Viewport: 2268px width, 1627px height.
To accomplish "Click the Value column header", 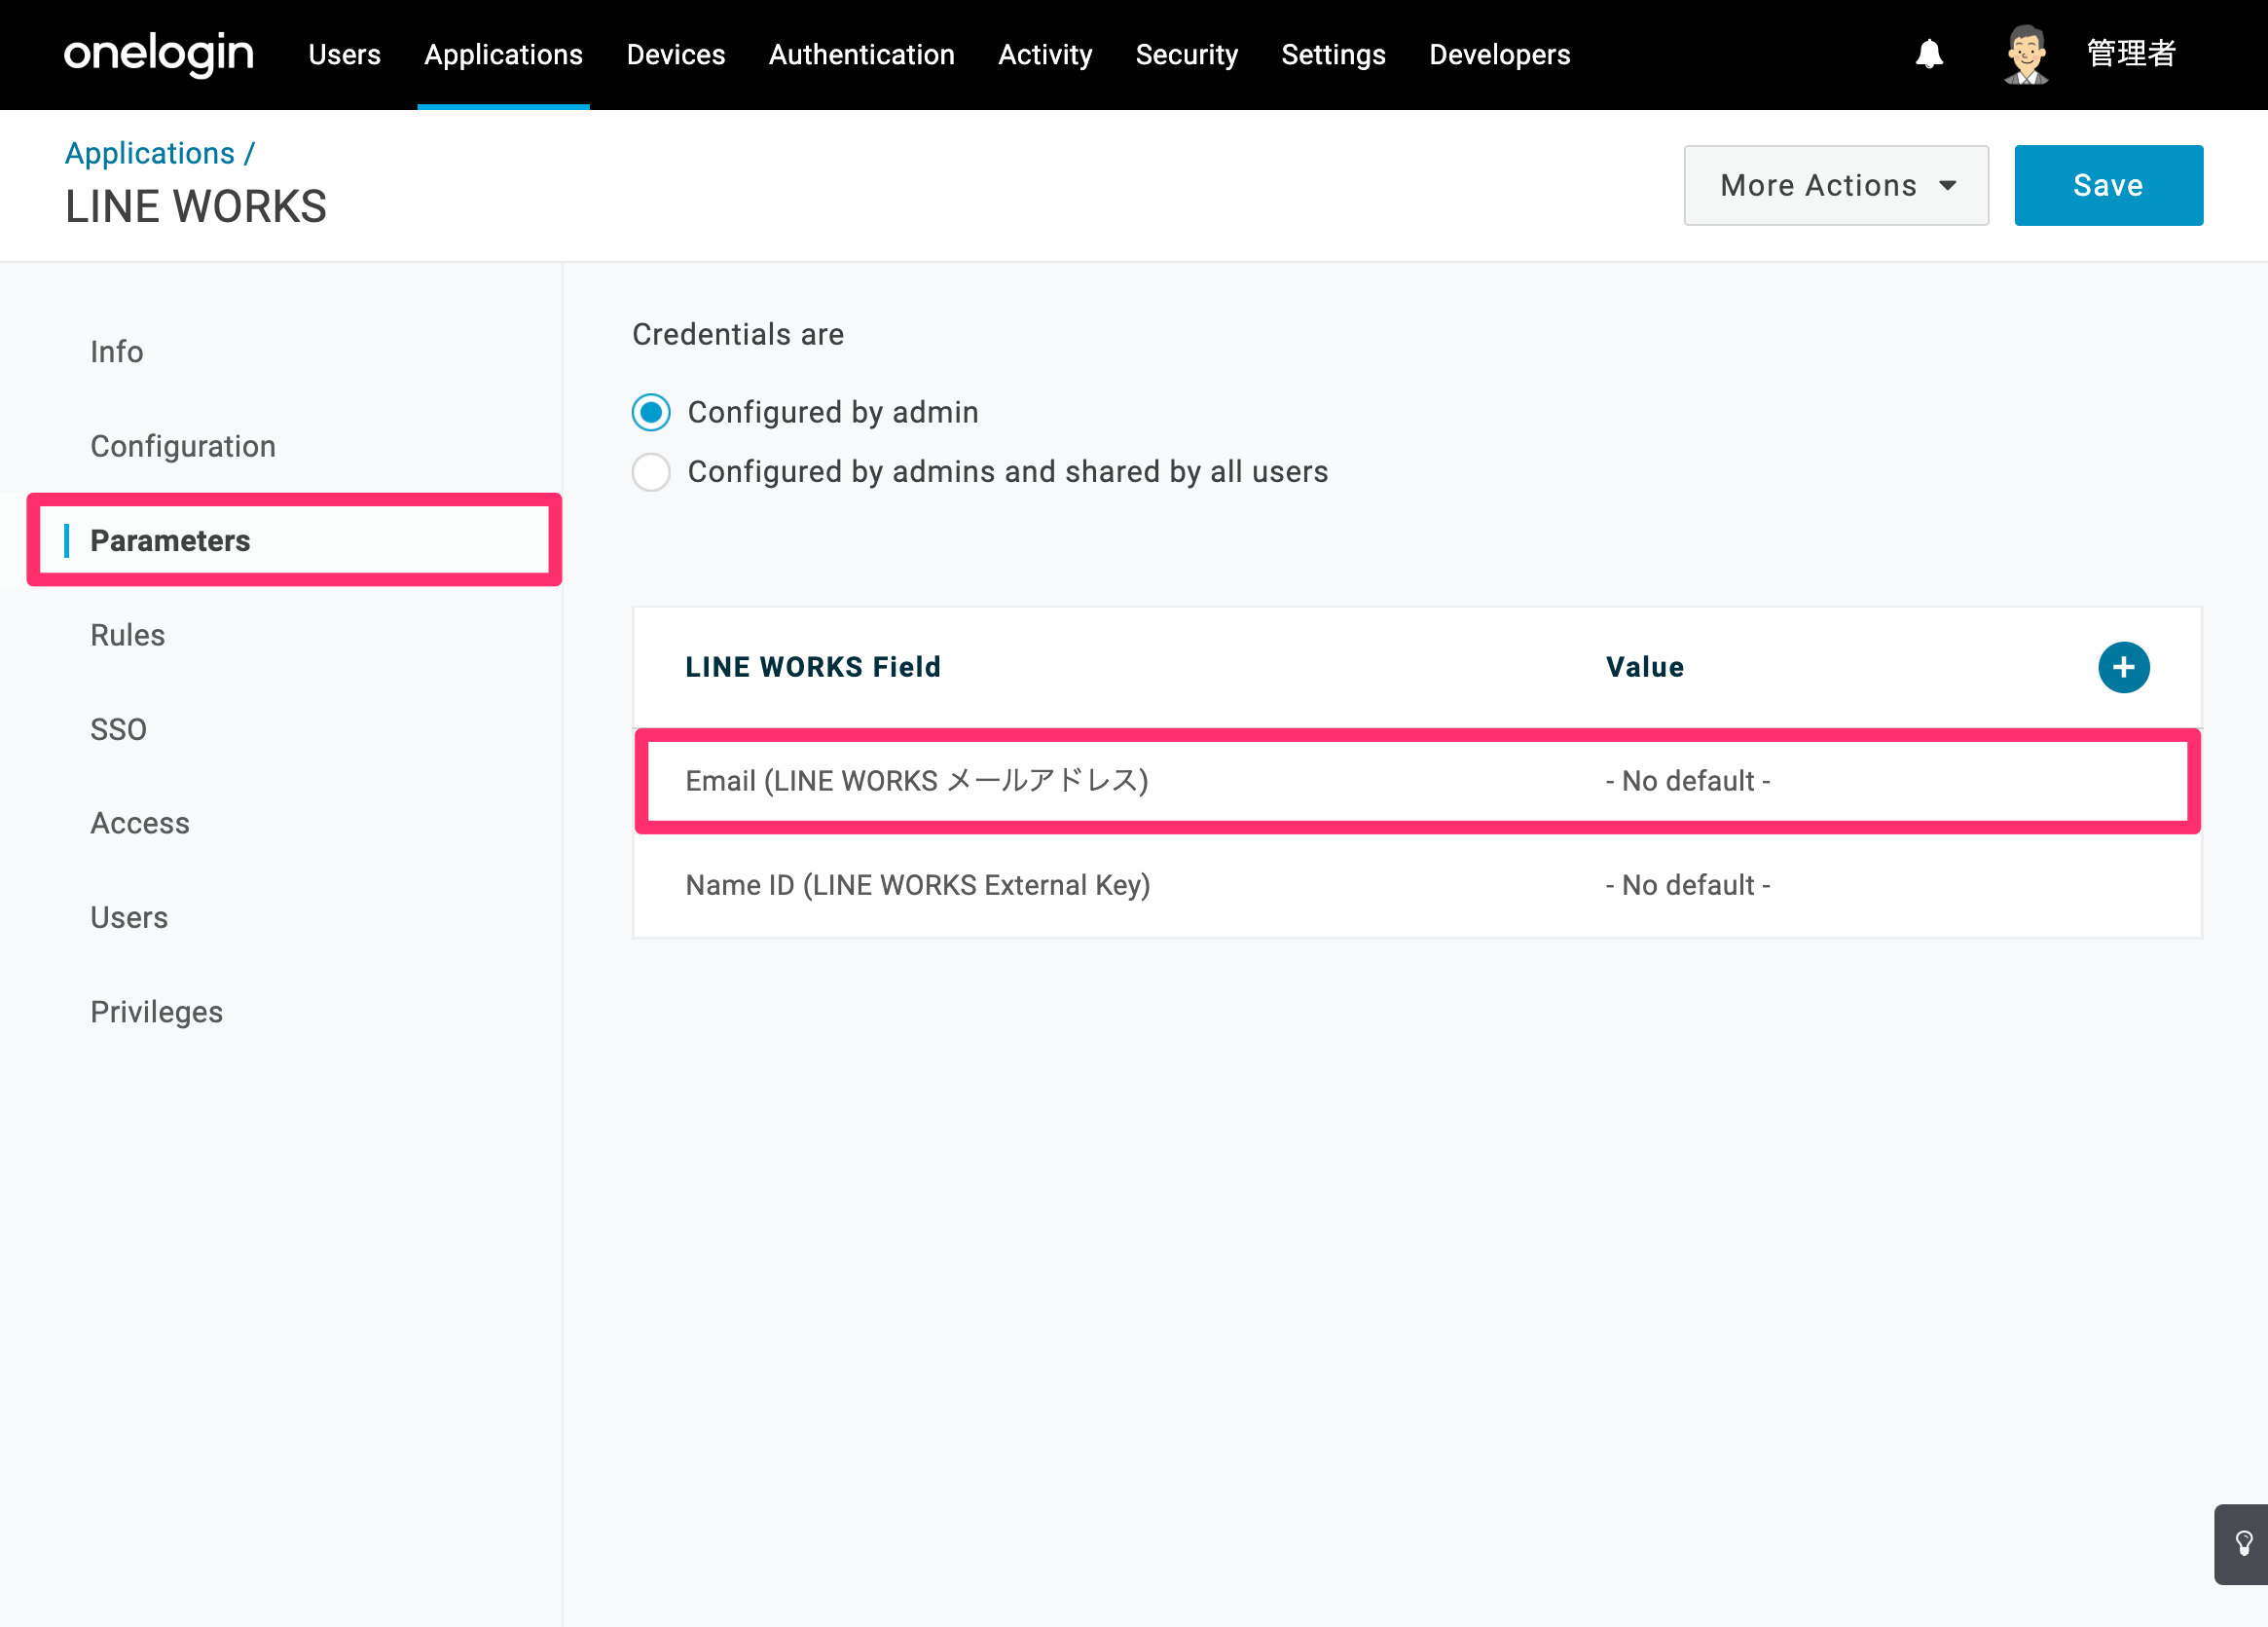I will click(x=1645, y=667).
